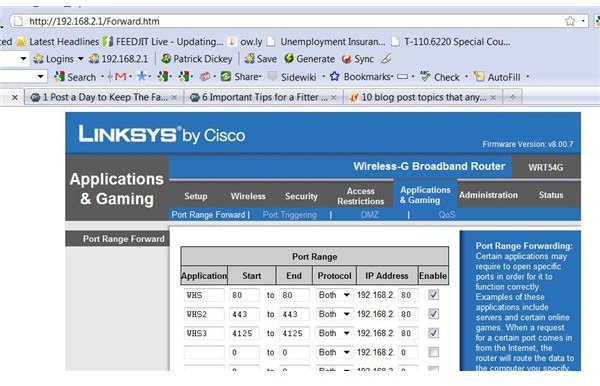Open T-110.6220 Special Course bookmark

(451, 41)
